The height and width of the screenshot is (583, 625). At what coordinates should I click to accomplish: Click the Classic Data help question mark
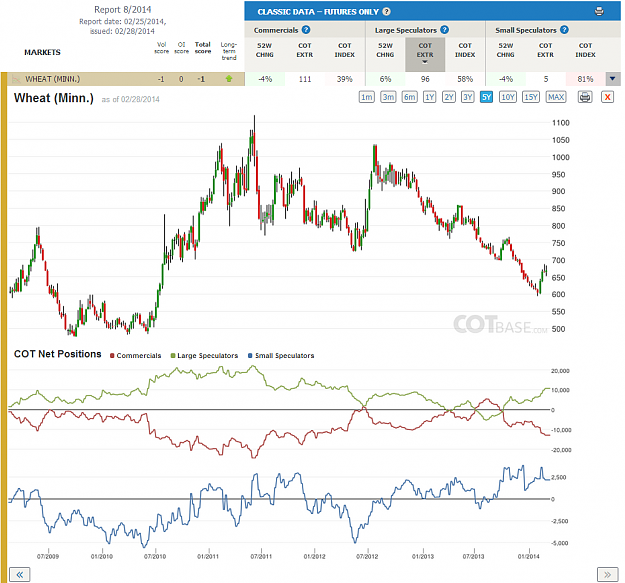pos(386,12)
